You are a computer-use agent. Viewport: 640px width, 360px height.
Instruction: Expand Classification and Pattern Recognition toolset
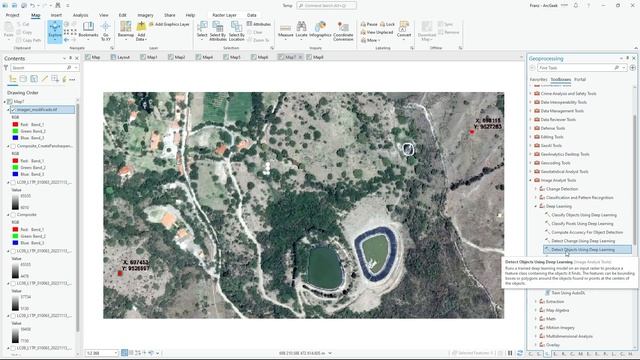pos(536,198)
